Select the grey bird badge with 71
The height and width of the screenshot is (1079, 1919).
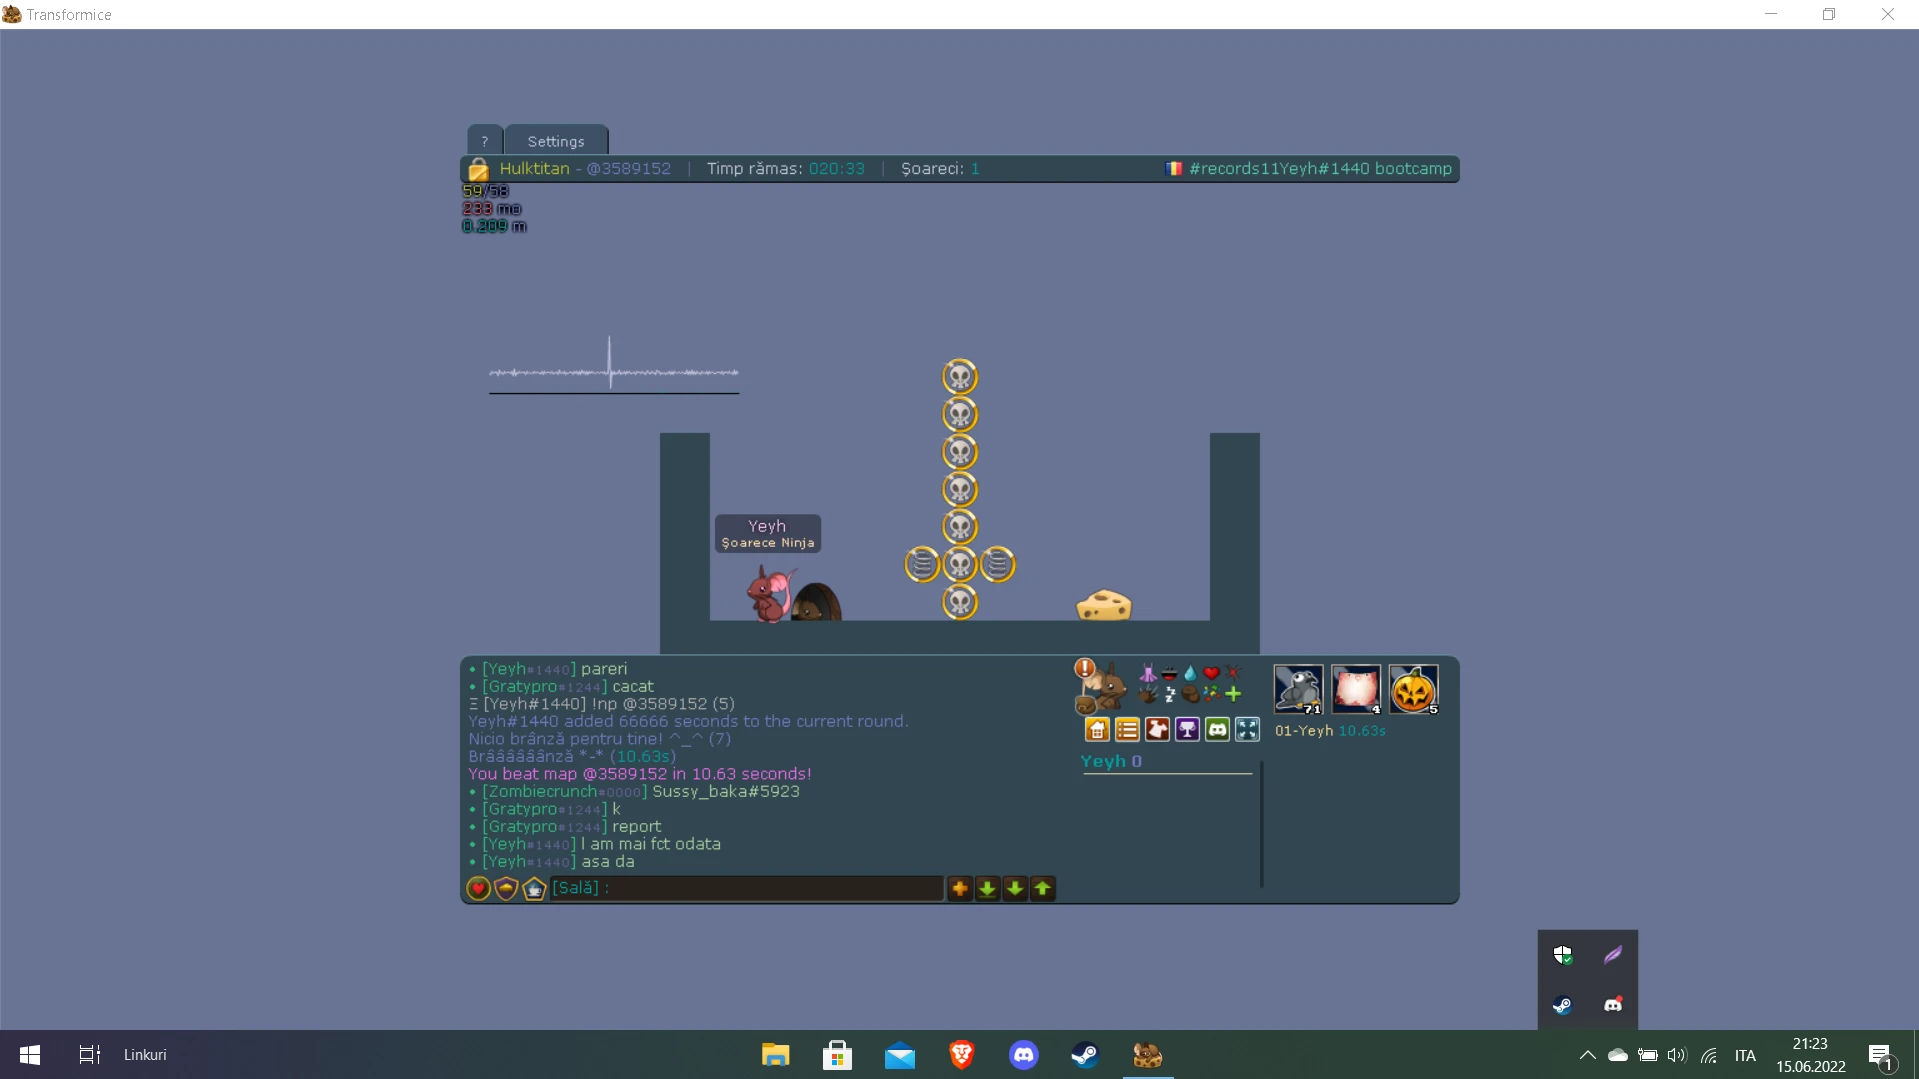[1298, 690]
